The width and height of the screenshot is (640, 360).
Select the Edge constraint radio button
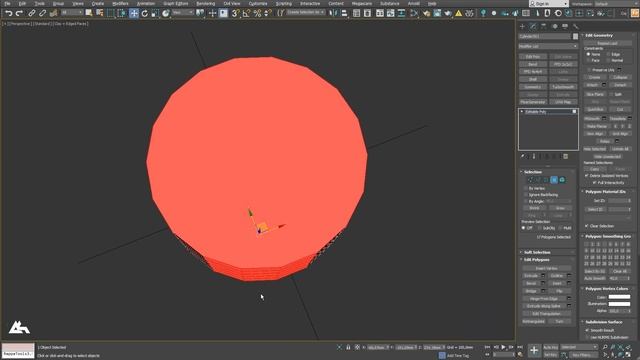click(608, 54)
